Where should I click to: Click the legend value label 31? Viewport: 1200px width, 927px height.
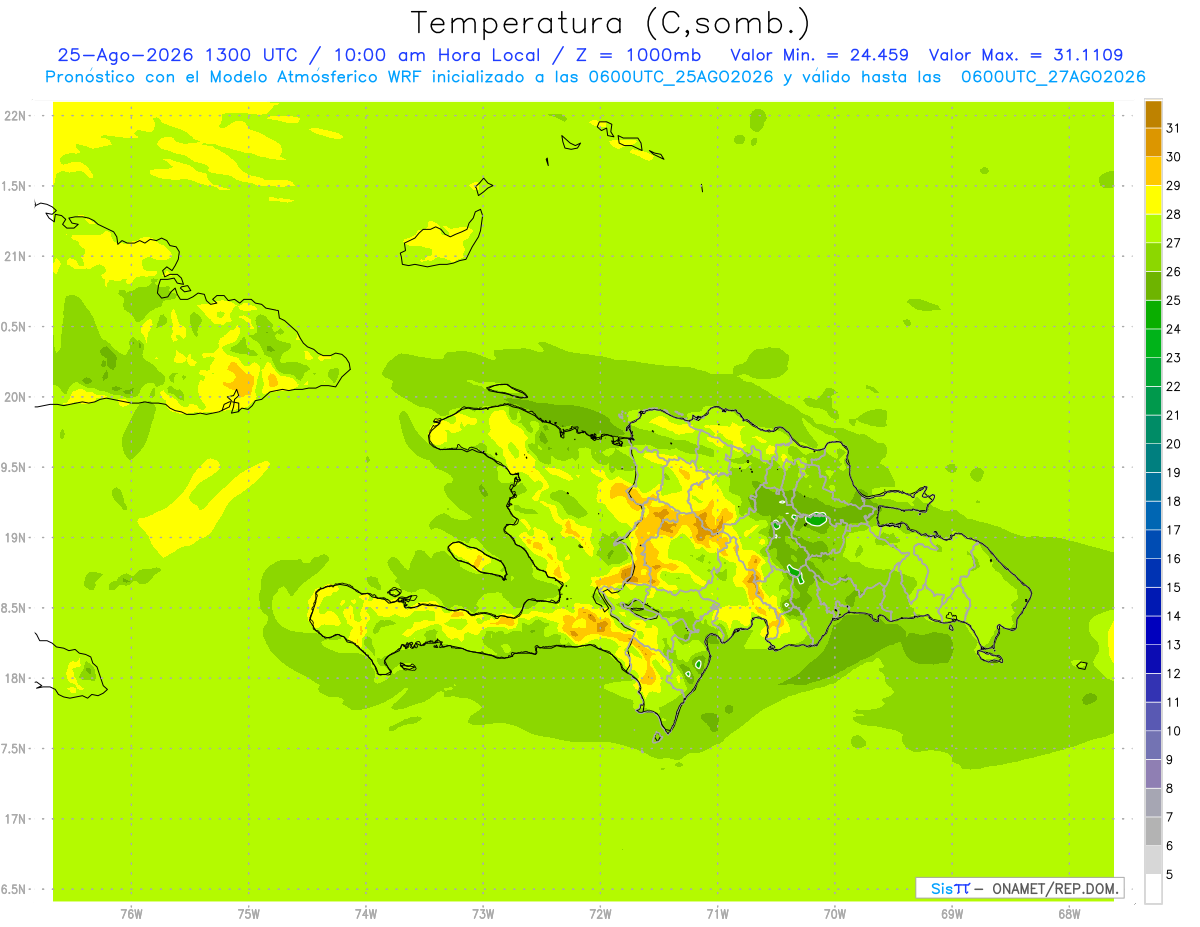[x=1174, y=128]
